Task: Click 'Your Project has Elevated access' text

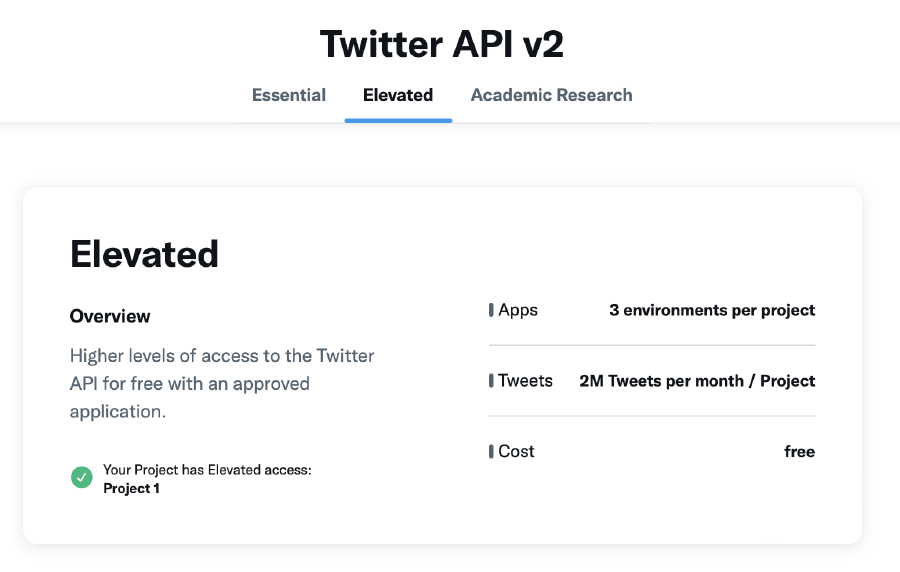Action: tap(207, 470)
